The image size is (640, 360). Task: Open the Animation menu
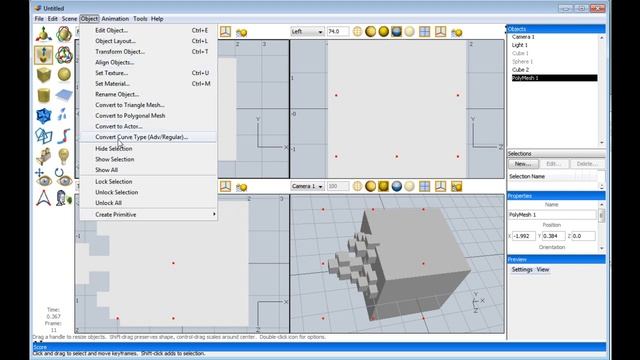115,19
